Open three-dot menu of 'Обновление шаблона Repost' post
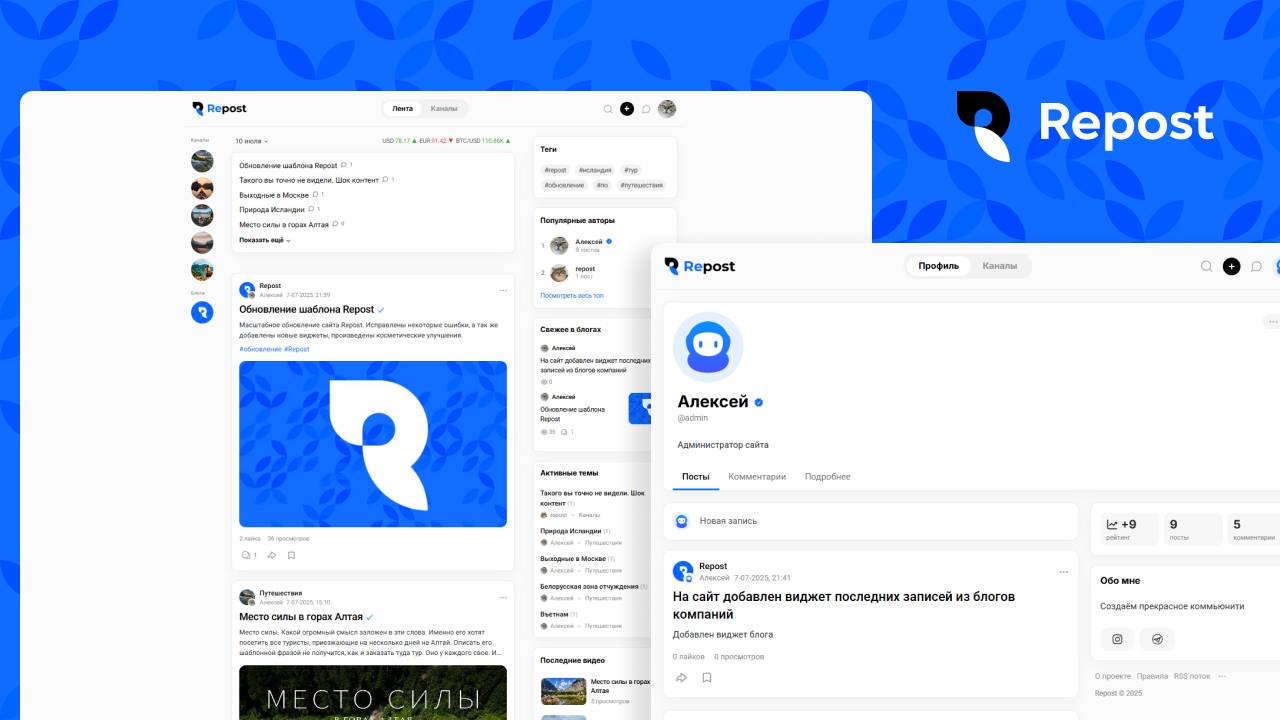1280x720 pixels. [503, 290]
